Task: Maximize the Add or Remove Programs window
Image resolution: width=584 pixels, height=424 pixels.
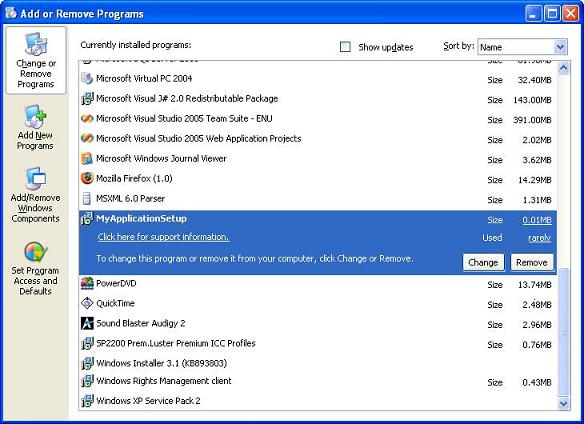Action: point(552,14)
